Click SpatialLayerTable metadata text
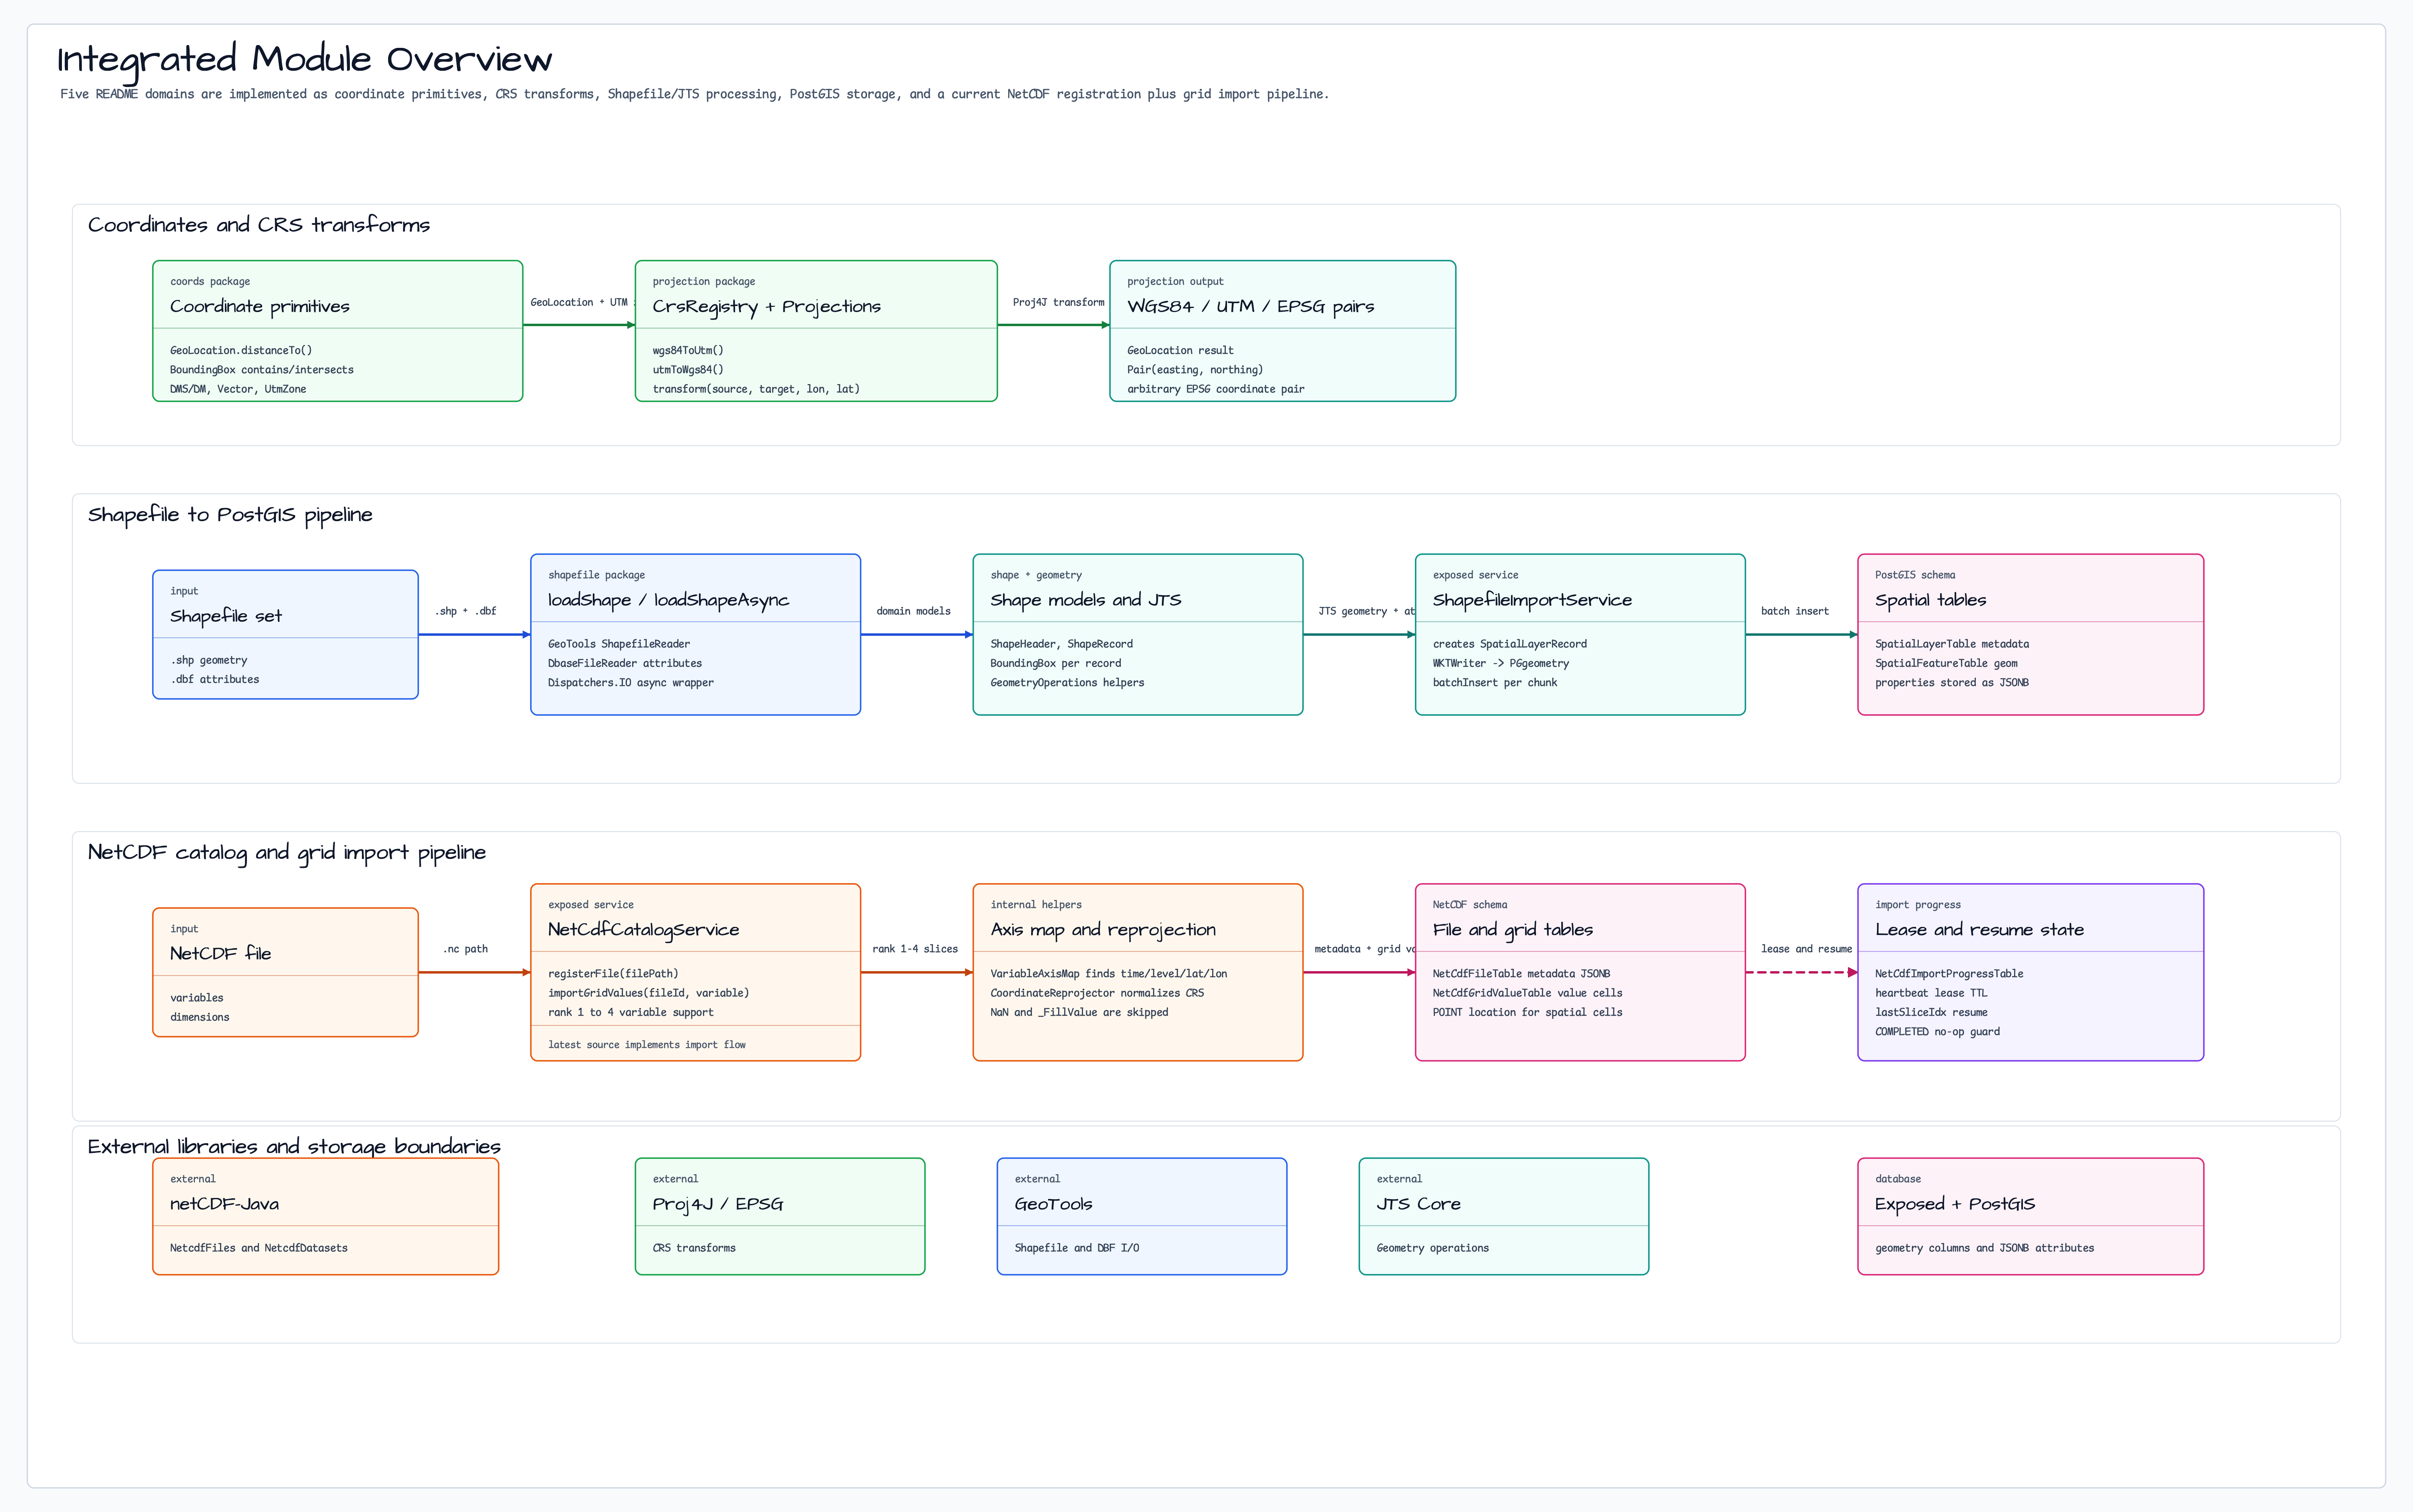The width and height of the screenshot is (2413, 1512). [1952, 644]
